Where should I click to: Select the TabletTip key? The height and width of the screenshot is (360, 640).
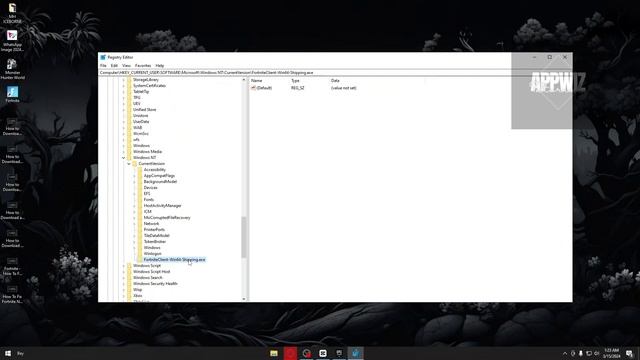[x=141, y=92]
